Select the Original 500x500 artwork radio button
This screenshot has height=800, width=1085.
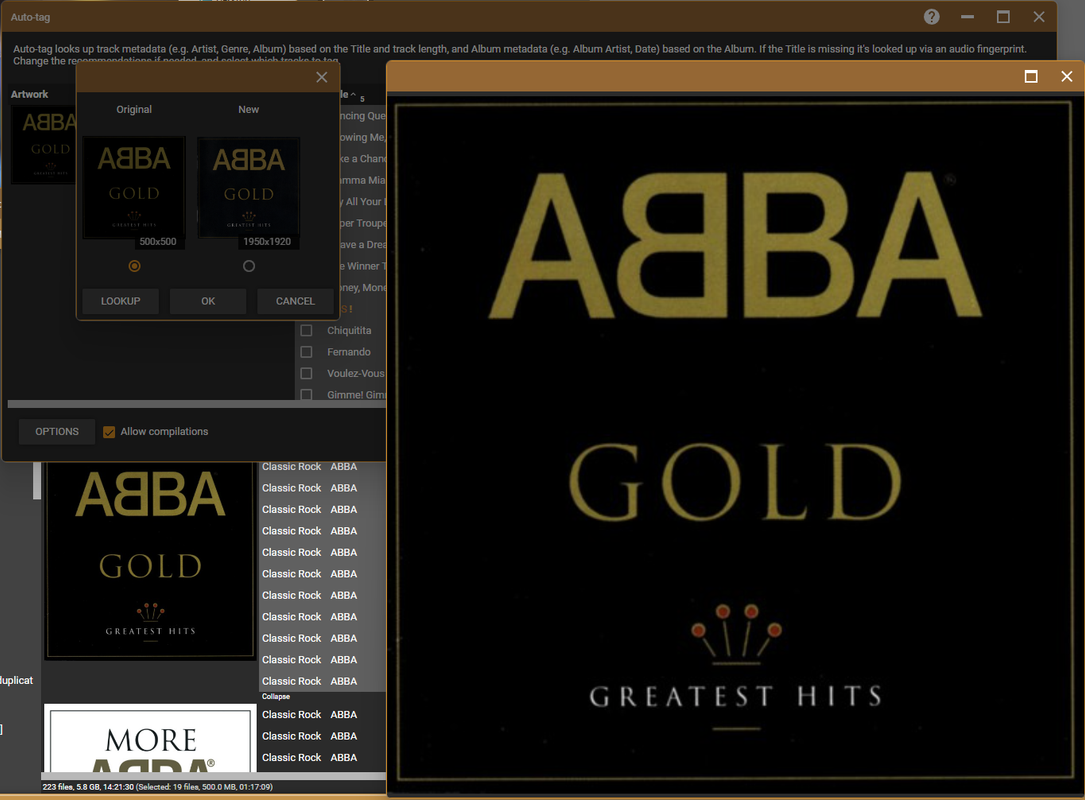(134, 266)
